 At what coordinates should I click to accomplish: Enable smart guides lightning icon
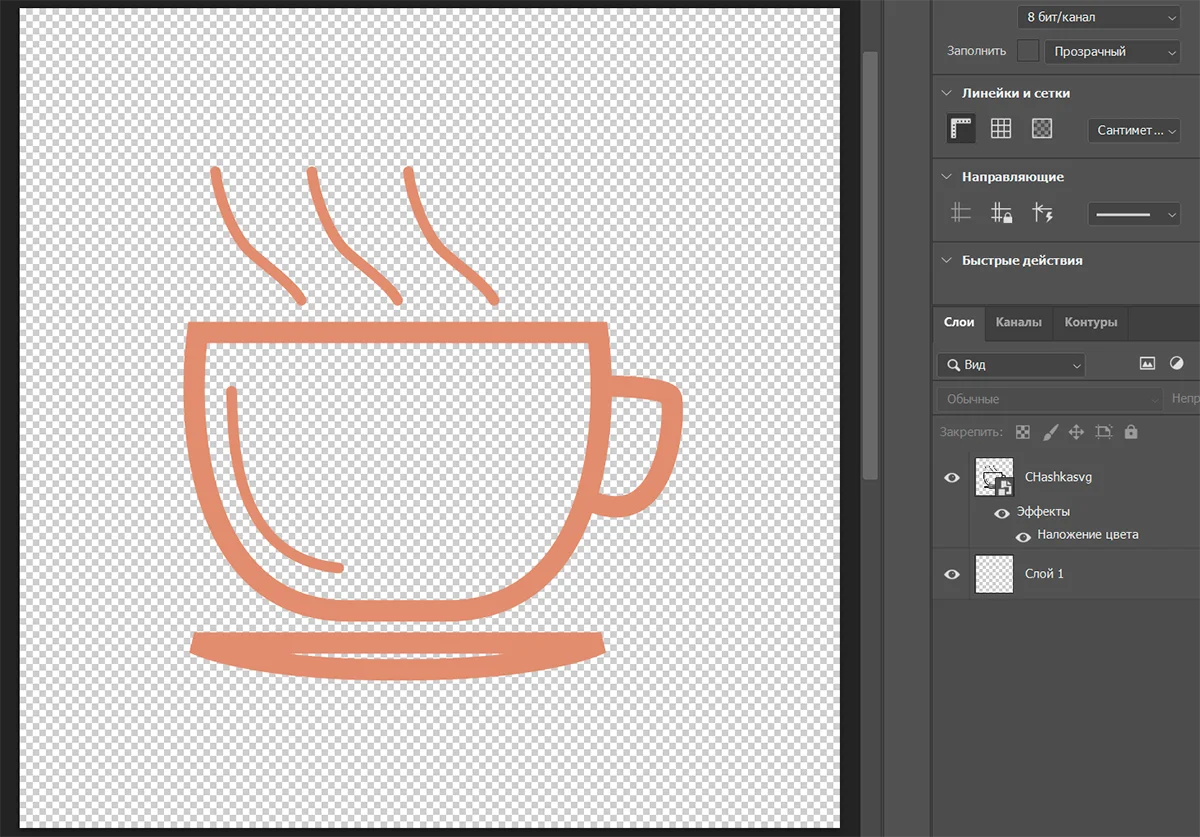point(1042,213)
